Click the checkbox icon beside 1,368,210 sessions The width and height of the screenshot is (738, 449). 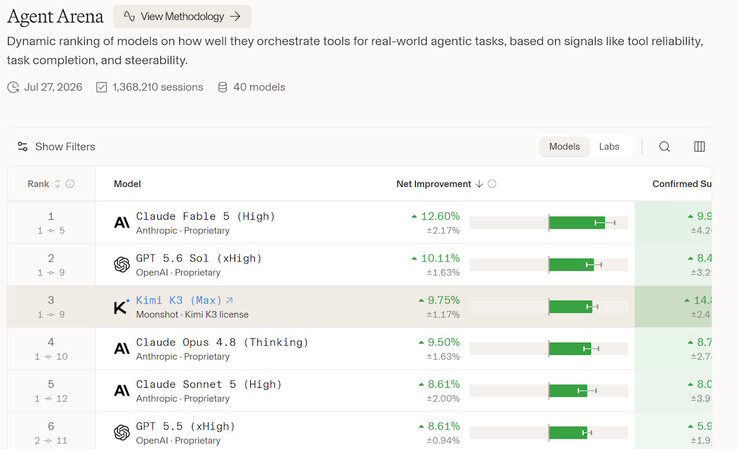(101, 88)
